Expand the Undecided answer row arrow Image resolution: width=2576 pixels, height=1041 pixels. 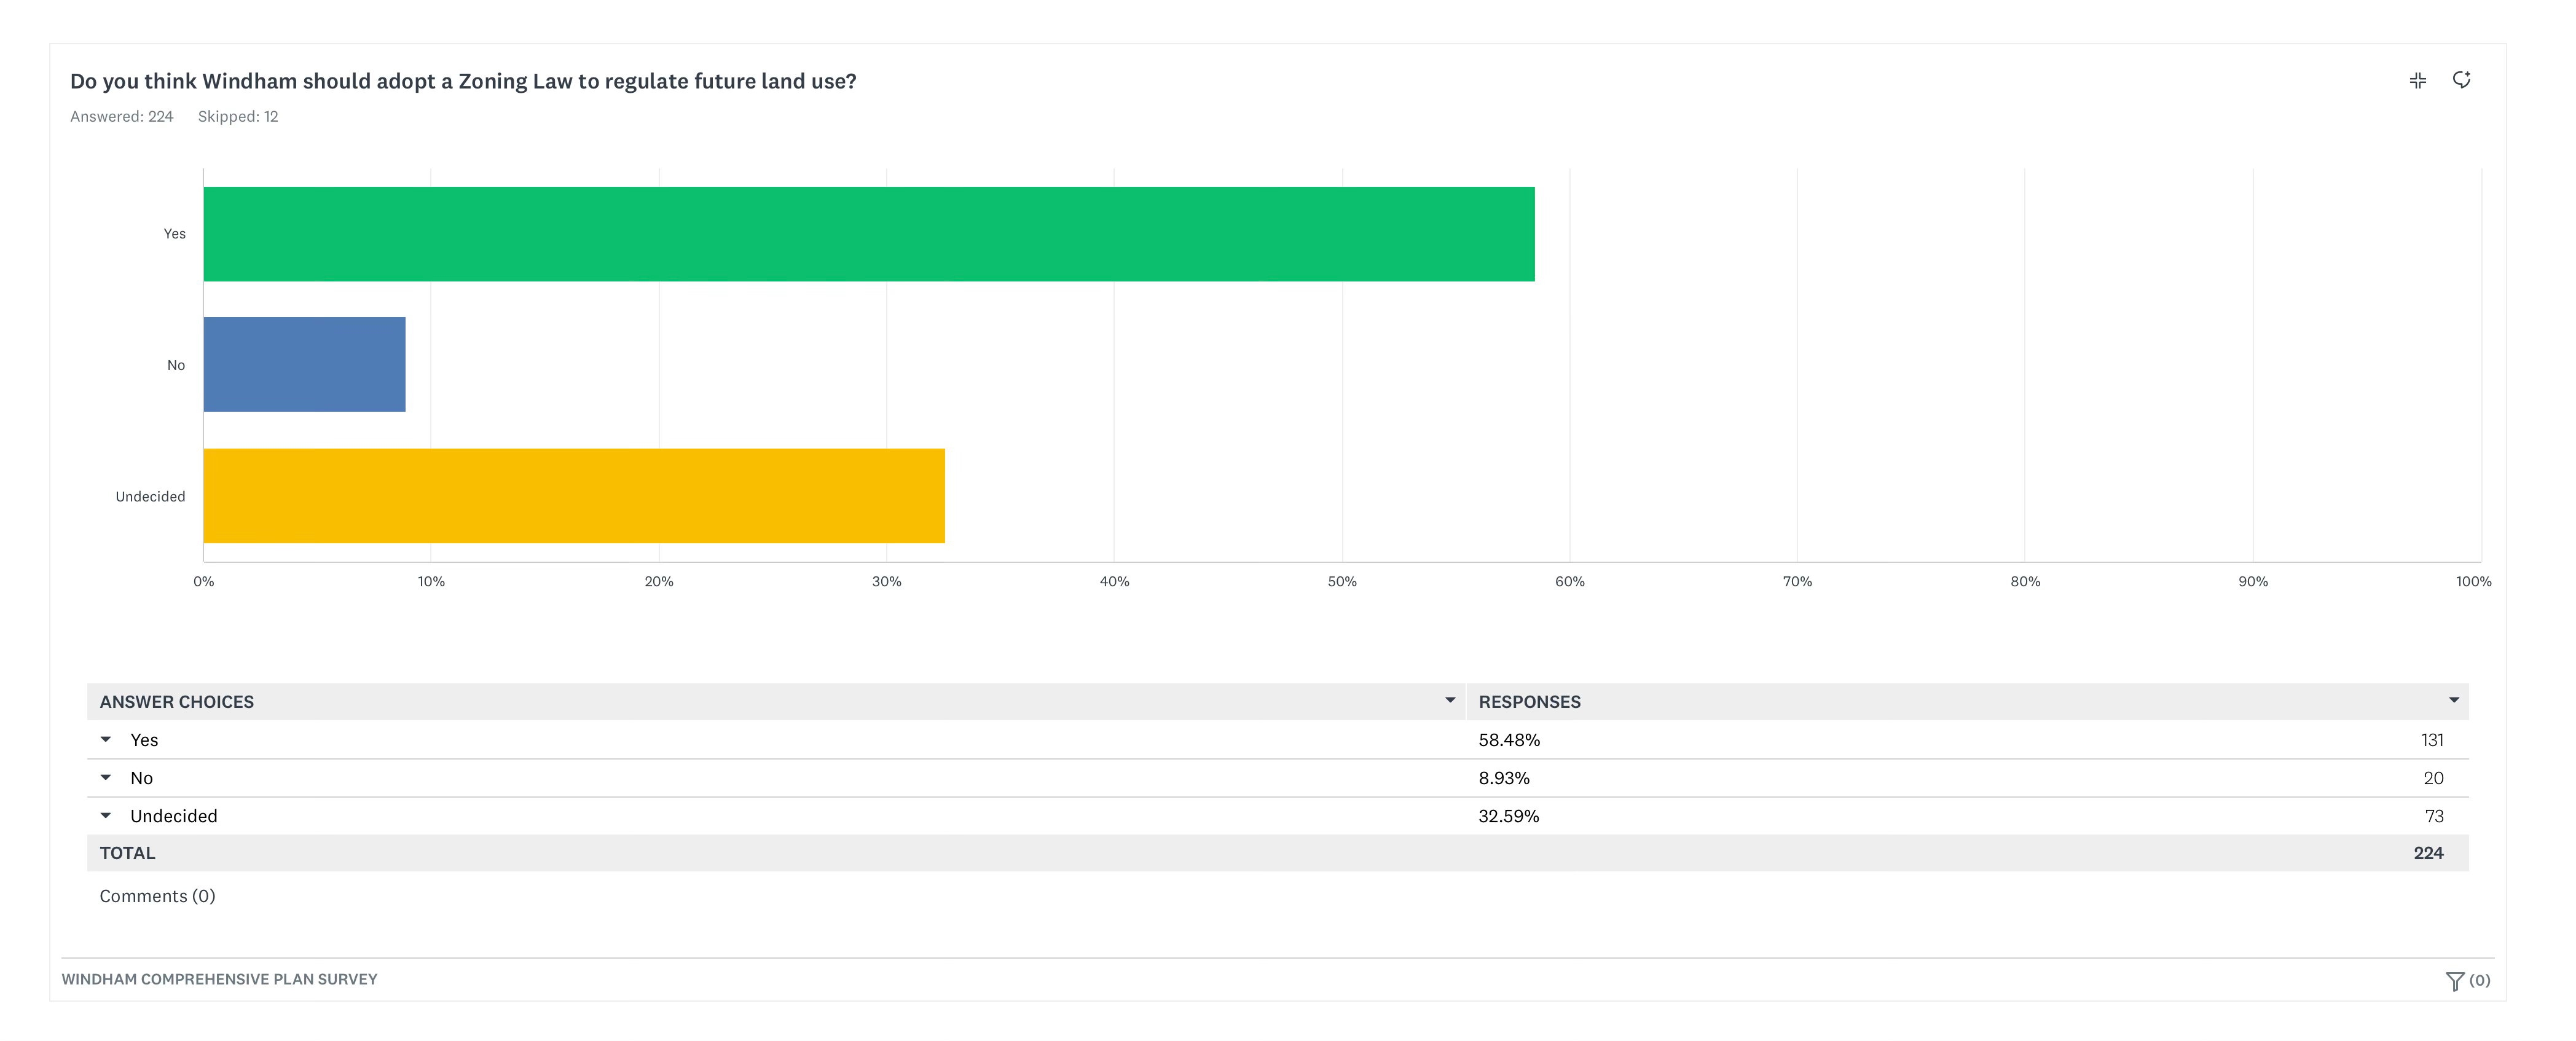106,816
